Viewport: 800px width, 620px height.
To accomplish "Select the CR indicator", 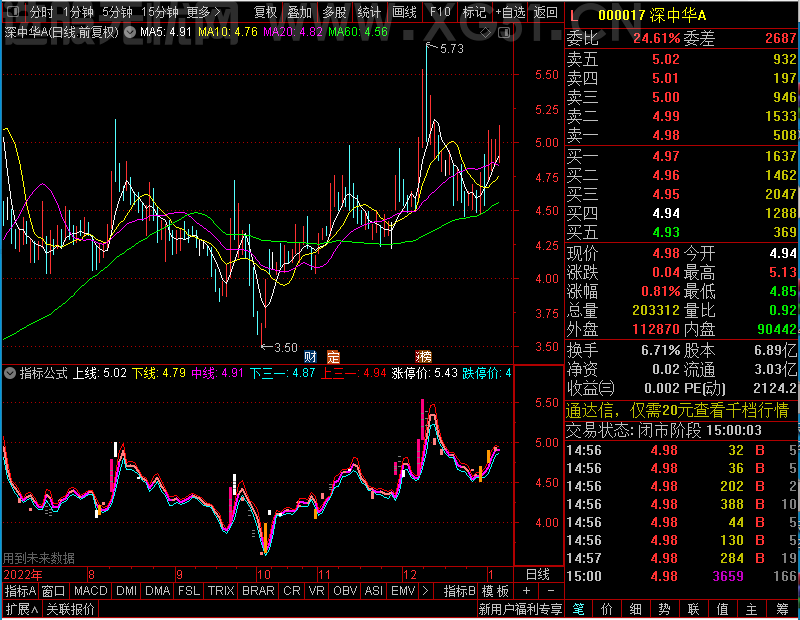I will click(x=292, y=591).
